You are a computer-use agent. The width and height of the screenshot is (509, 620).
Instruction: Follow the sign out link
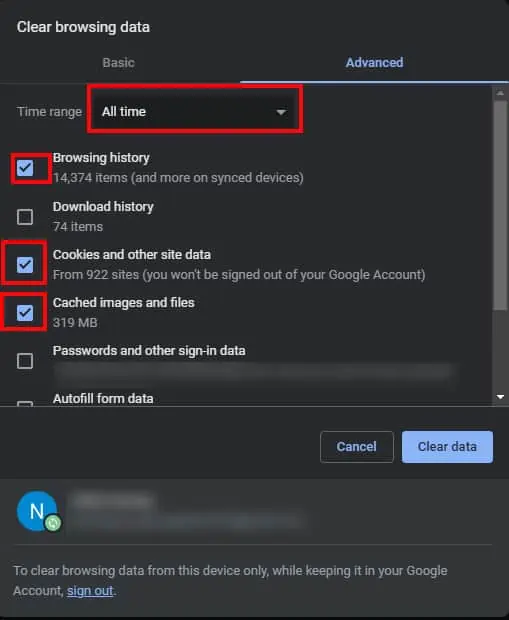coord(90,591)
